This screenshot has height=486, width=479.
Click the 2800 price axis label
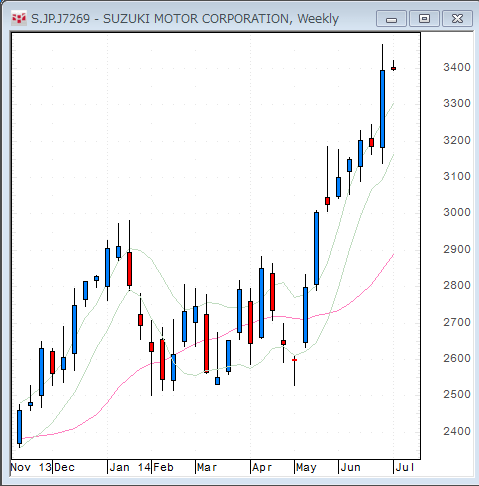point(457,285)
